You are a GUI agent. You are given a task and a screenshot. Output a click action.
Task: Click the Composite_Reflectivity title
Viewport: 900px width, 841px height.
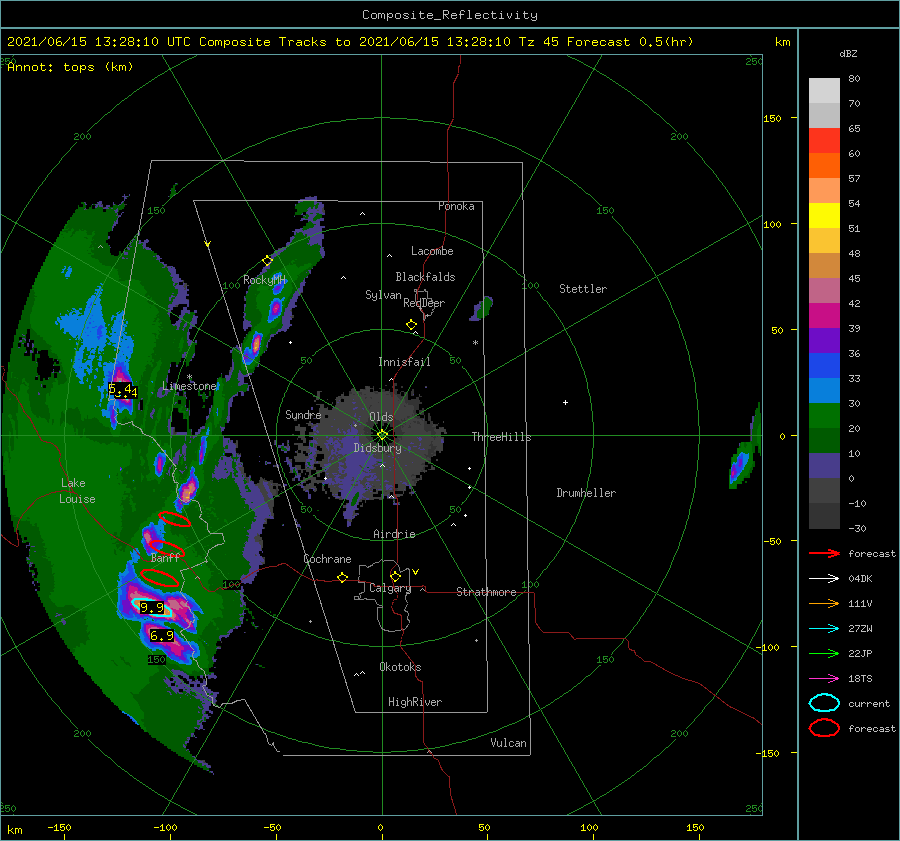450,15
